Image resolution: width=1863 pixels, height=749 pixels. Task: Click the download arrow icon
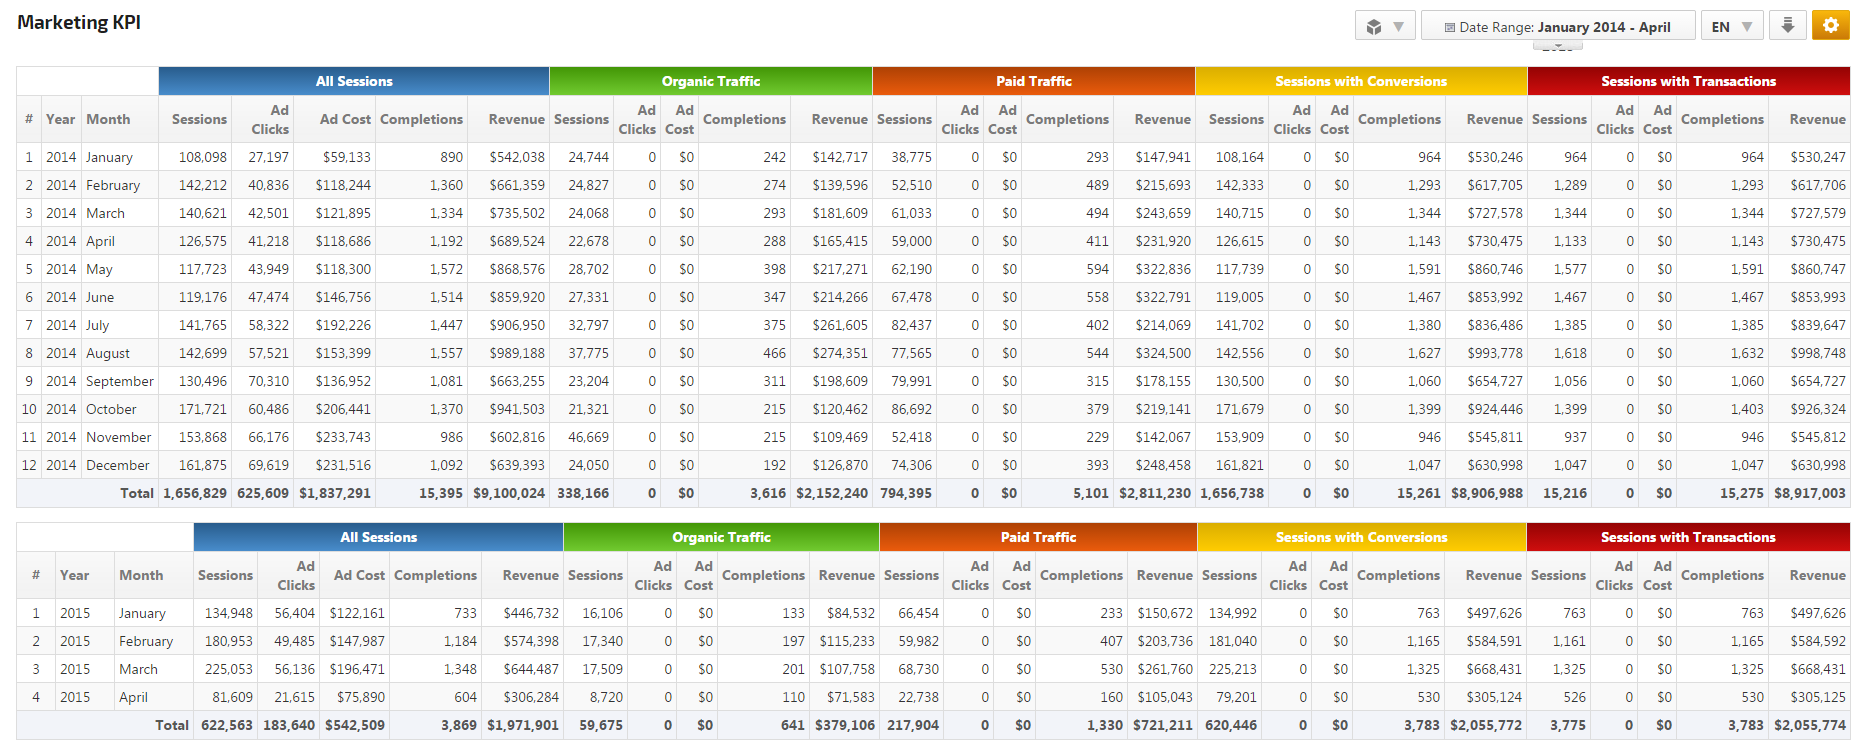click(x=1787, y=26)
